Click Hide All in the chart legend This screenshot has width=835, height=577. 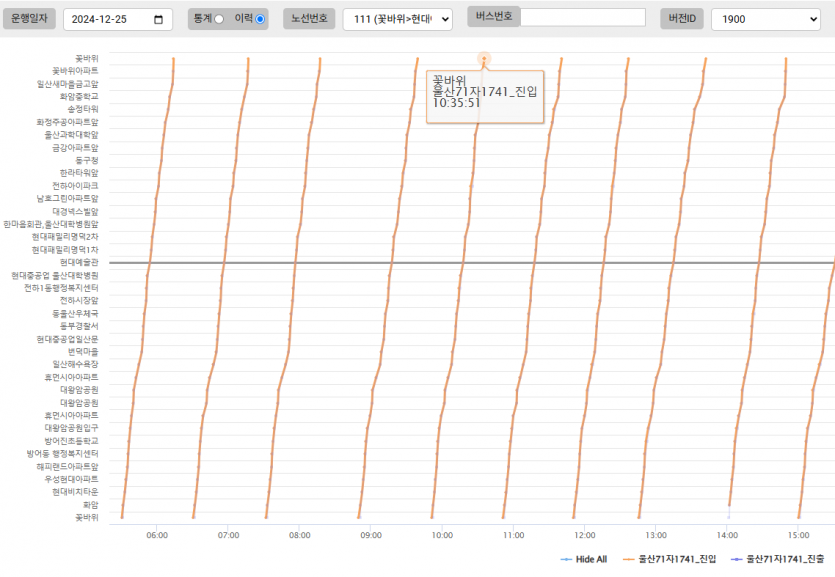(591, 559)
